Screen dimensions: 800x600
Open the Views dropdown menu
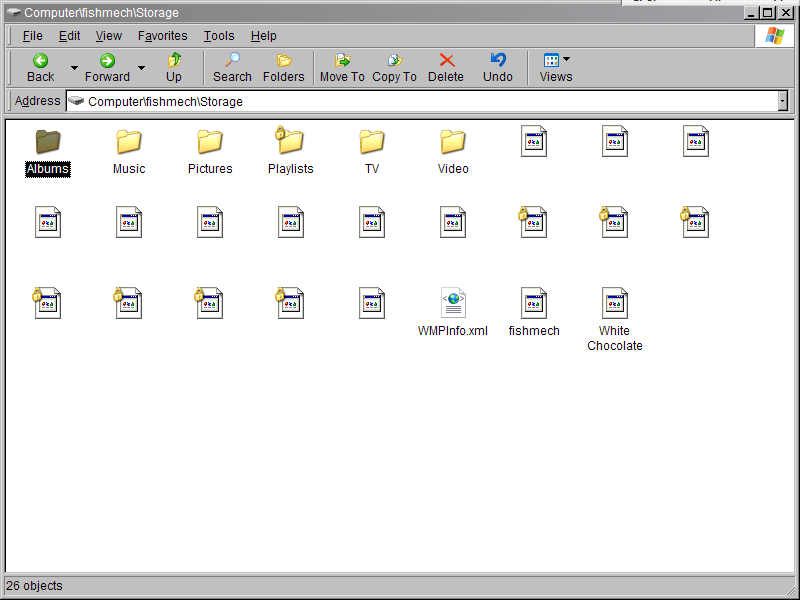point(556,68)
